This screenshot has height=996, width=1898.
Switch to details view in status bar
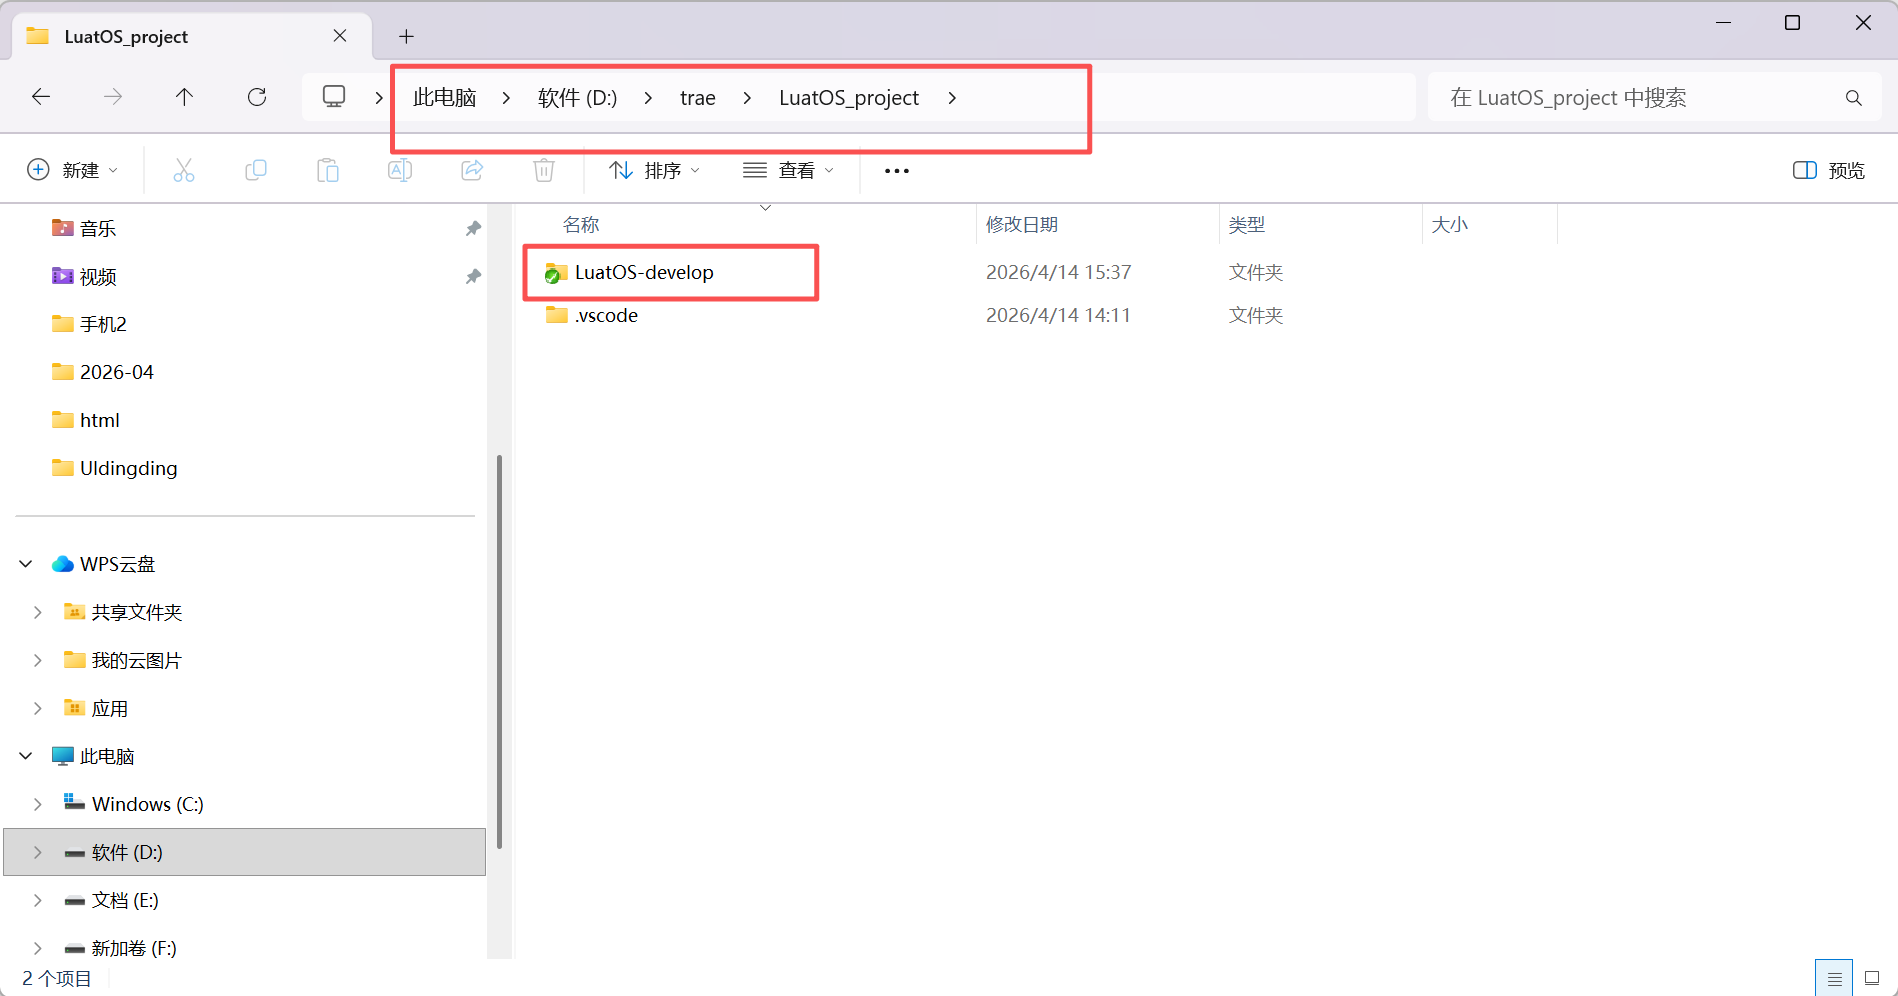1834,979
